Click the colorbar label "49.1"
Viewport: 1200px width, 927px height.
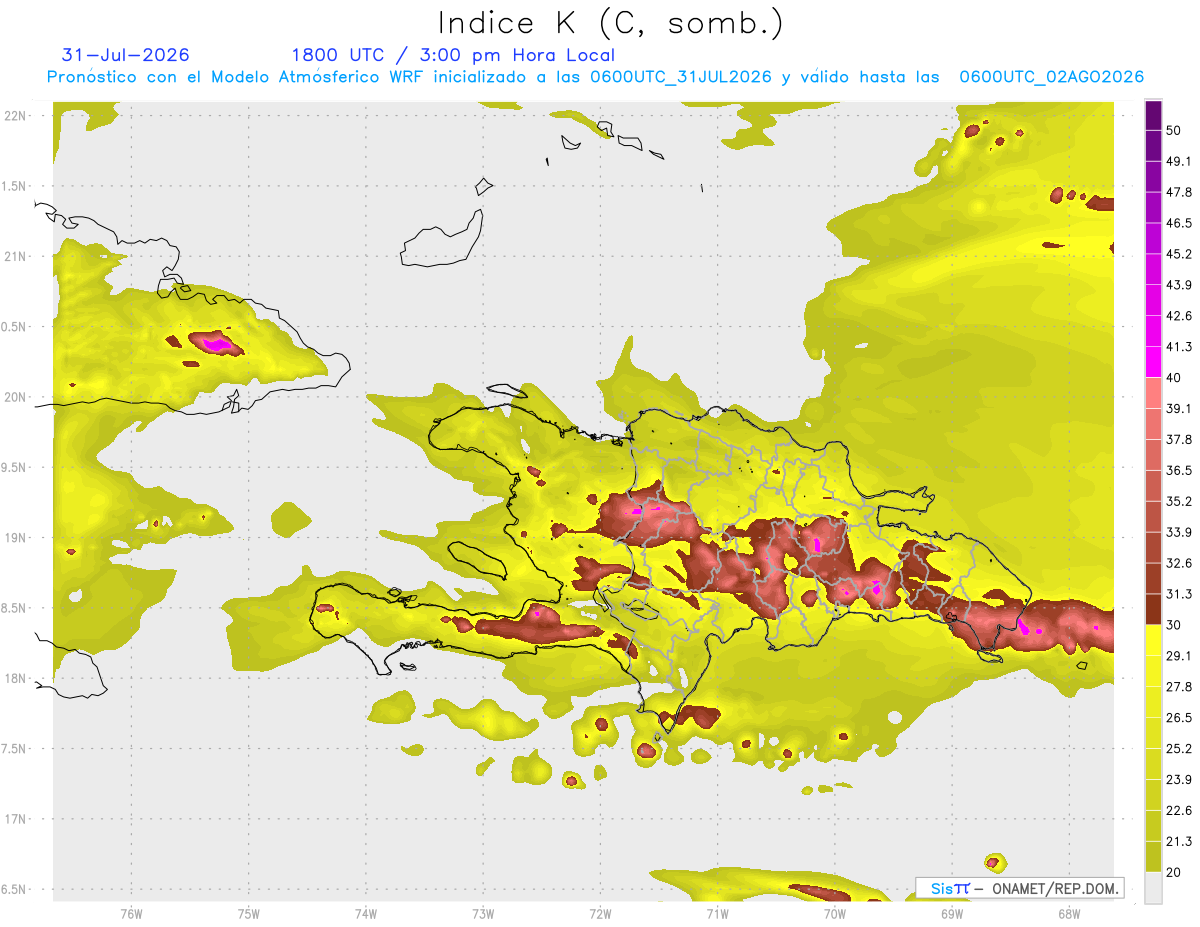(1178, 161)
